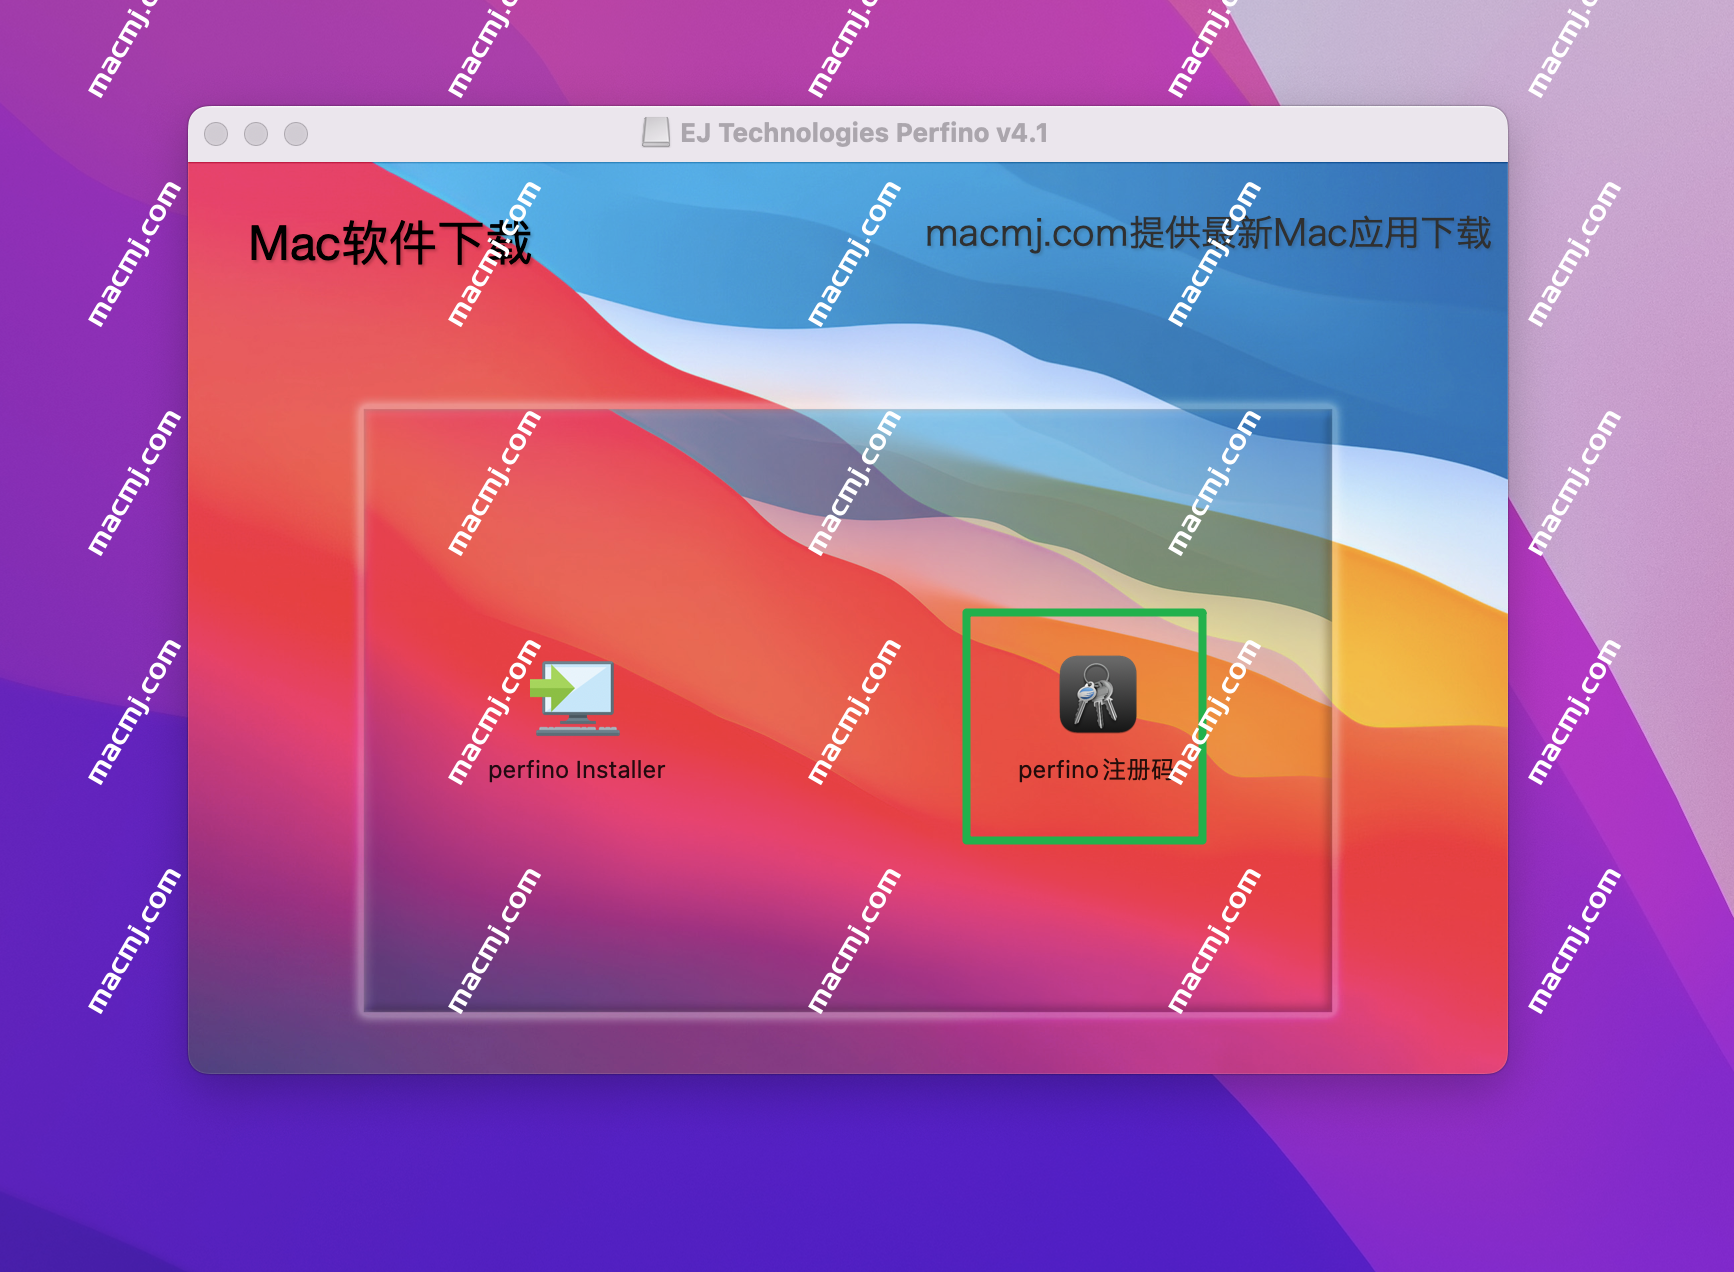Viewport: 1734px width, 1272px height.
Task: Minimize the Perfino disk image window
Action: tap(256, 134)
